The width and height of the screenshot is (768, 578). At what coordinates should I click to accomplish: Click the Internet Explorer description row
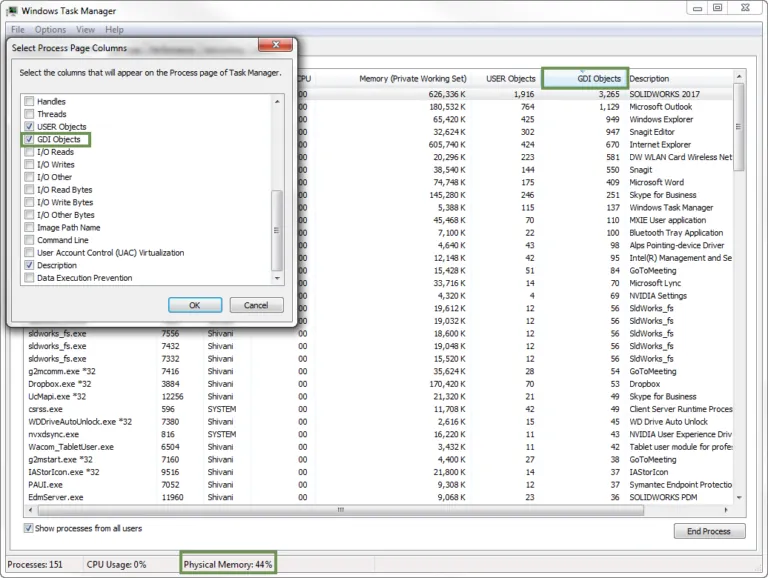pyautogui.click(x=660, y=144)
